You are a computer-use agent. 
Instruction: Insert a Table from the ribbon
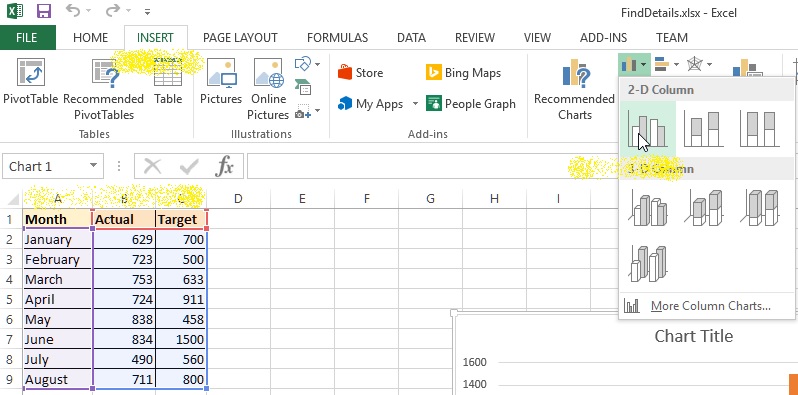tap(168, 81)
